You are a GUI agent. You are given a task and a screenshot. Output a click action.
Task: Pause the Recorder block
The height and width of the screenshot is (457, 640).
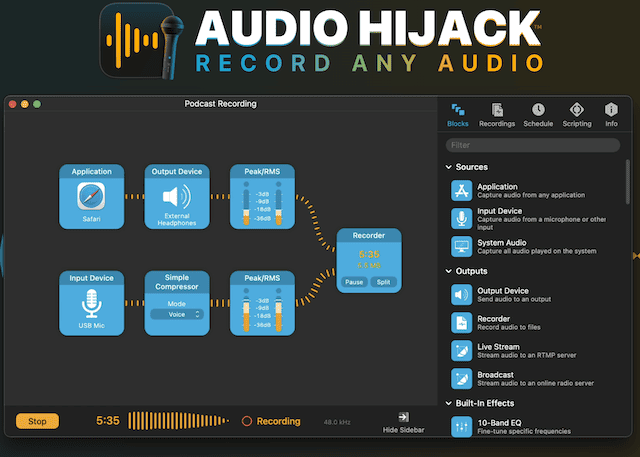pos(354,282)
